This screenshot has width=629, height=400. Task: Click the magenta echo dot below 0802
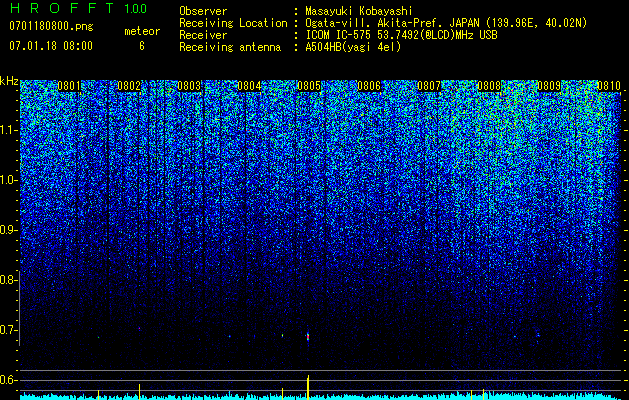pos(139,328)
